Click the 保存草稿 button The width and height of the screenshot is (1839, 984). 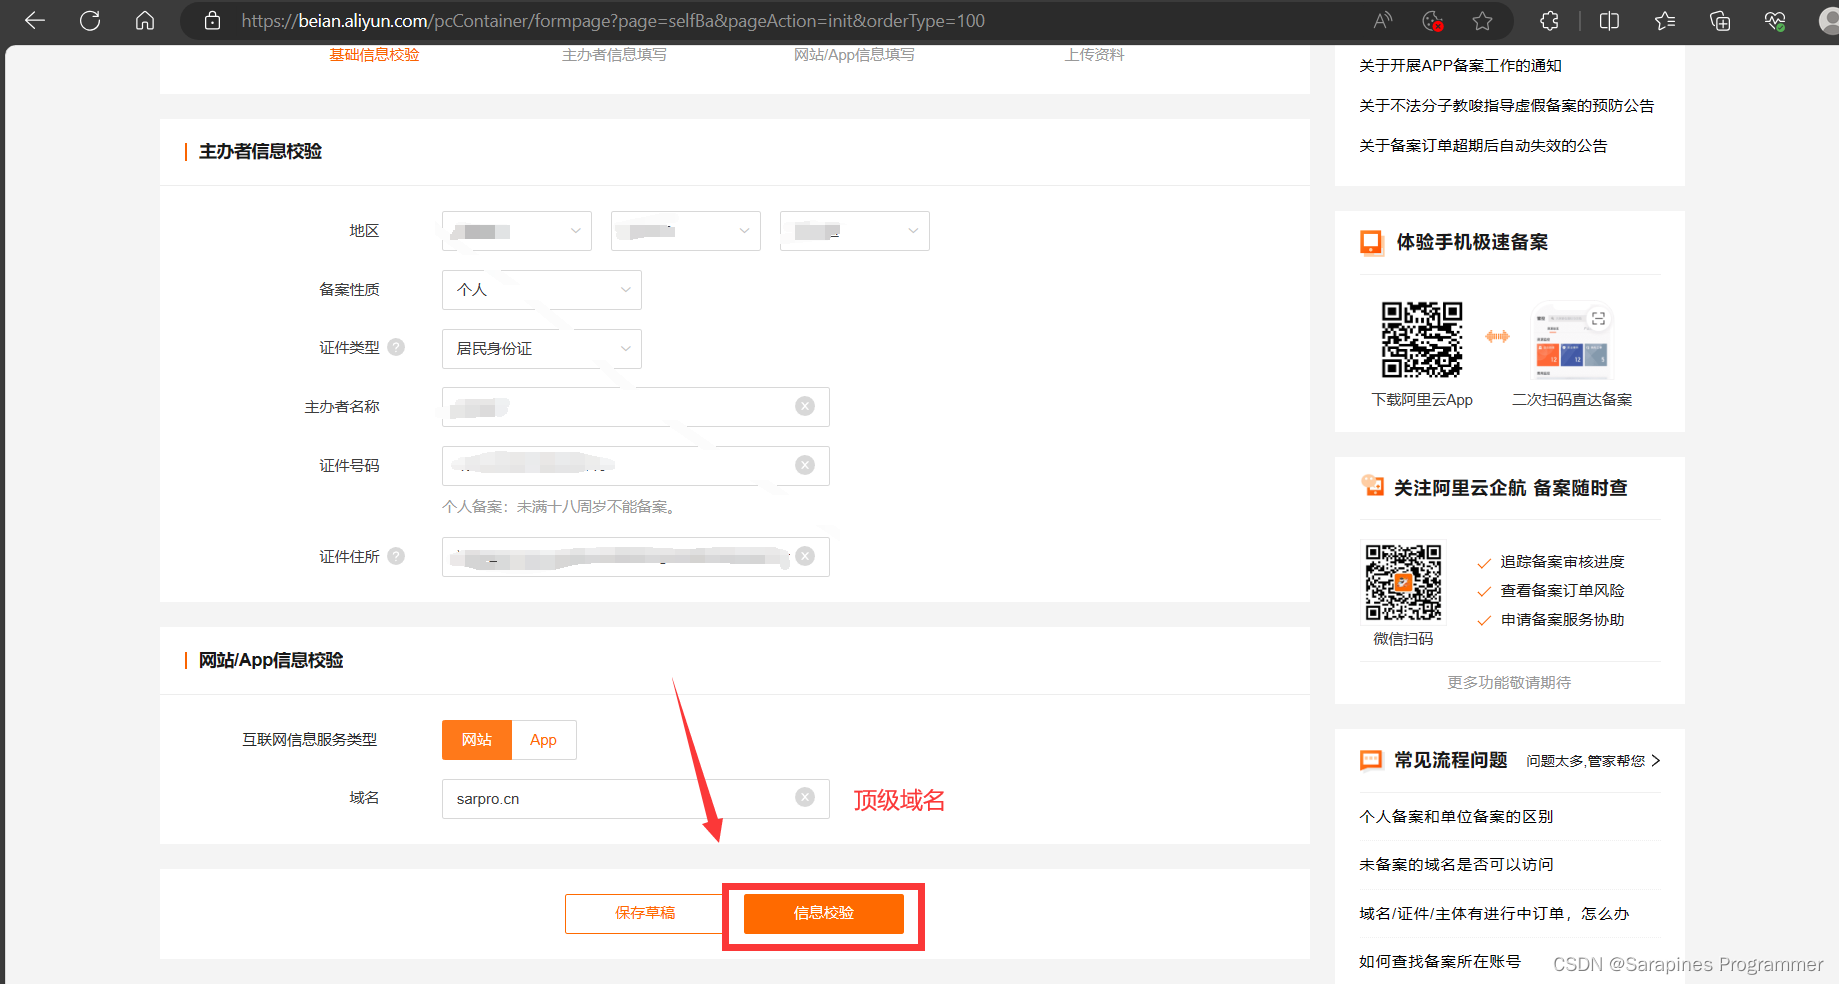click(x=645, y=913)
